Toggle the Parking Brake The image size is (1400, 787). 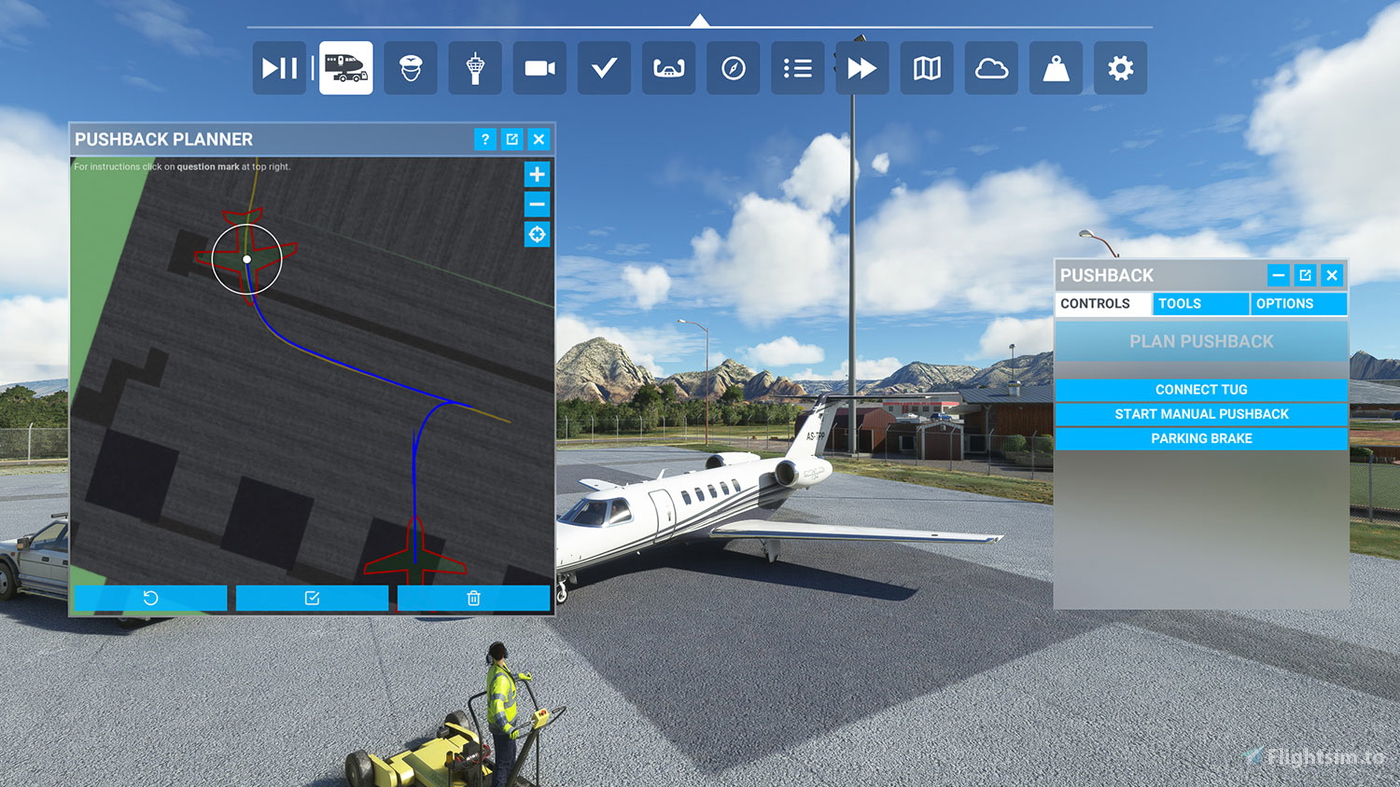1200,438
